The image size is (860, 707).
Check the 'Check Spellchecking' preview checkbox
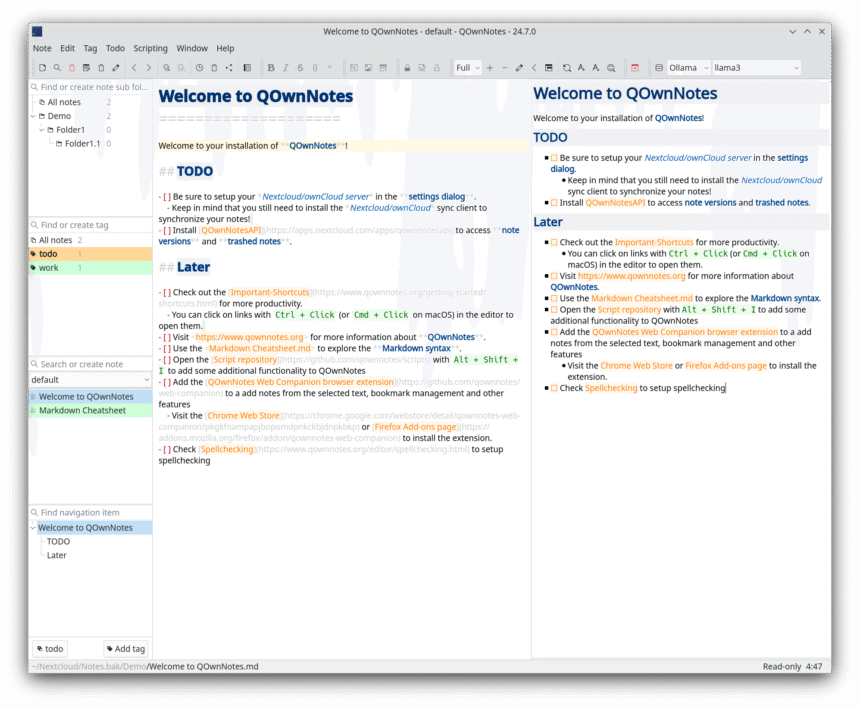click(x=555, y=388)
